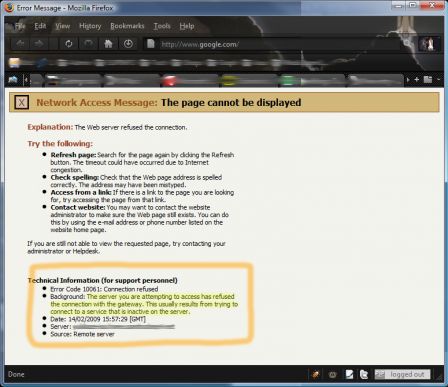
Task: Open the History menu
Action: [90, 26]
